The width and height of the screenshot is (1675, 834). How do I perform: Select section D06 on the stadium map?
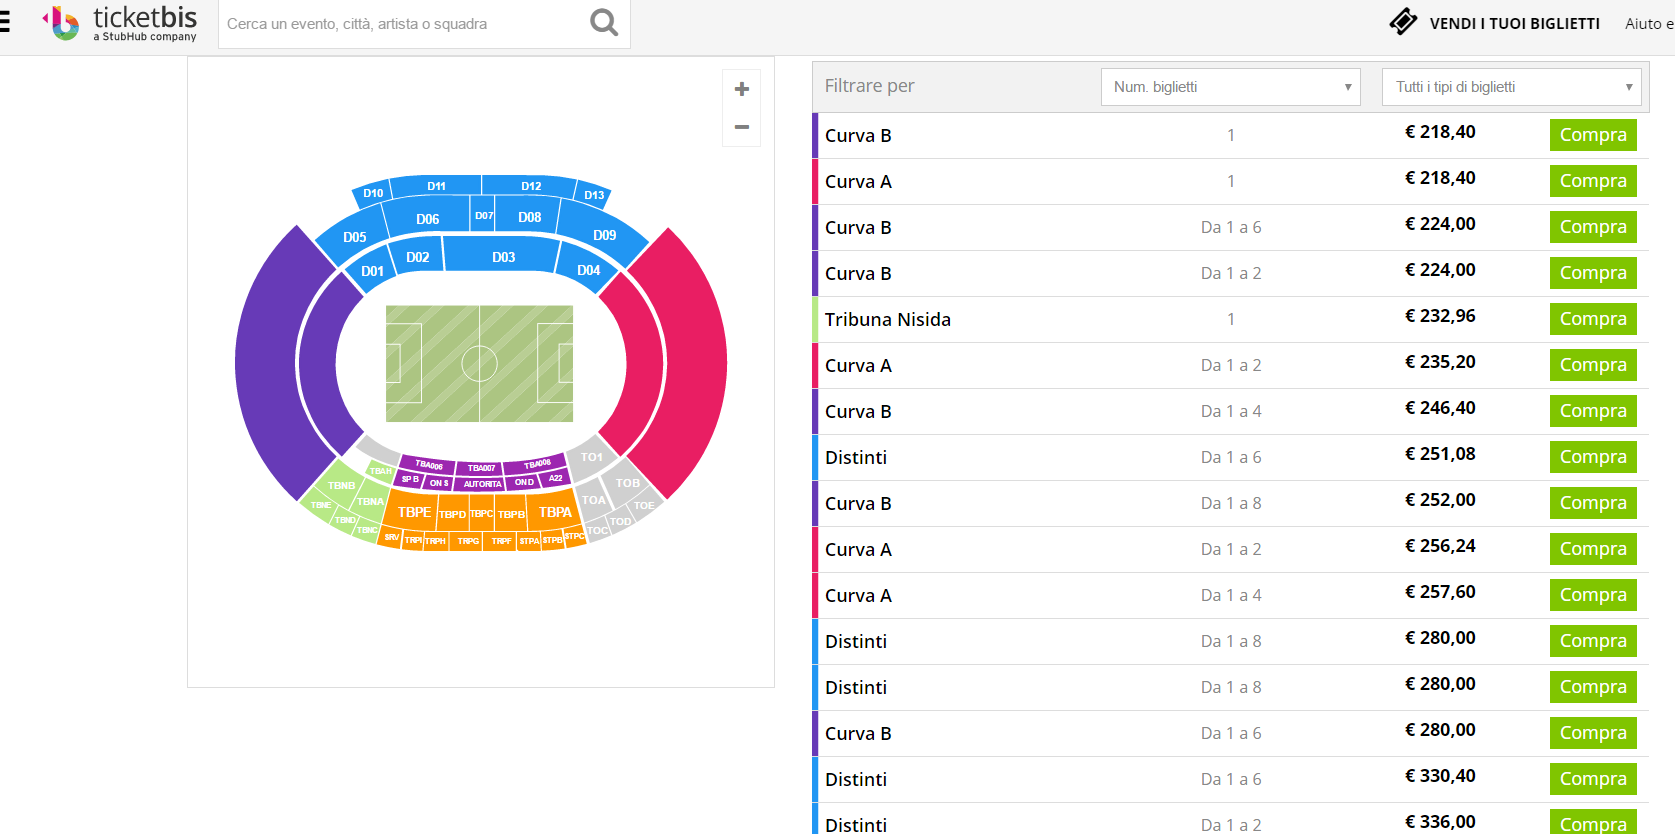427,218
